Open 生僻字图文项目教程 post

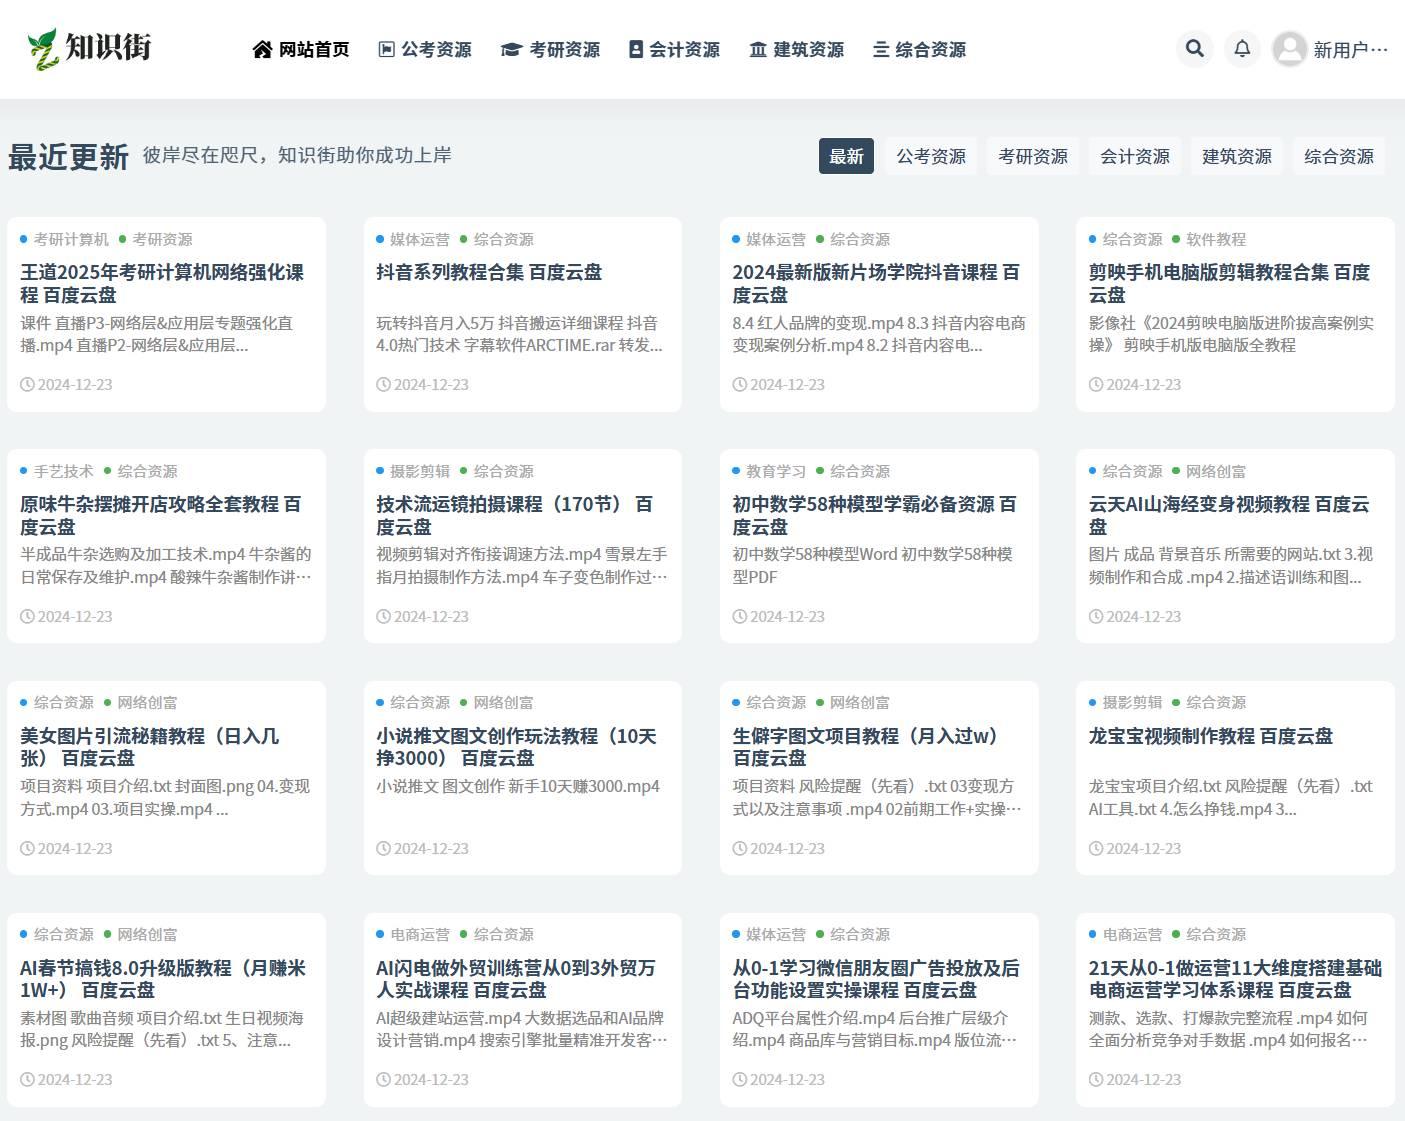[x=869, y=747]
